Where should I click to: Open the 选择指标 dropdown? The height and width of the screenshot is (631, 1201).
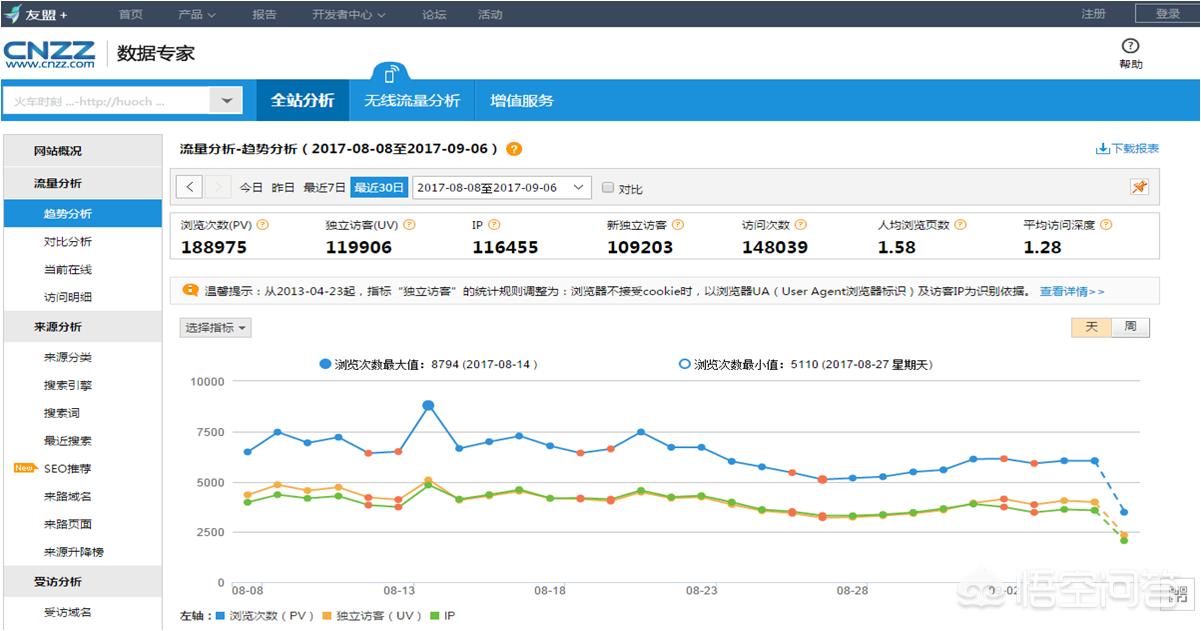point(215,328)
